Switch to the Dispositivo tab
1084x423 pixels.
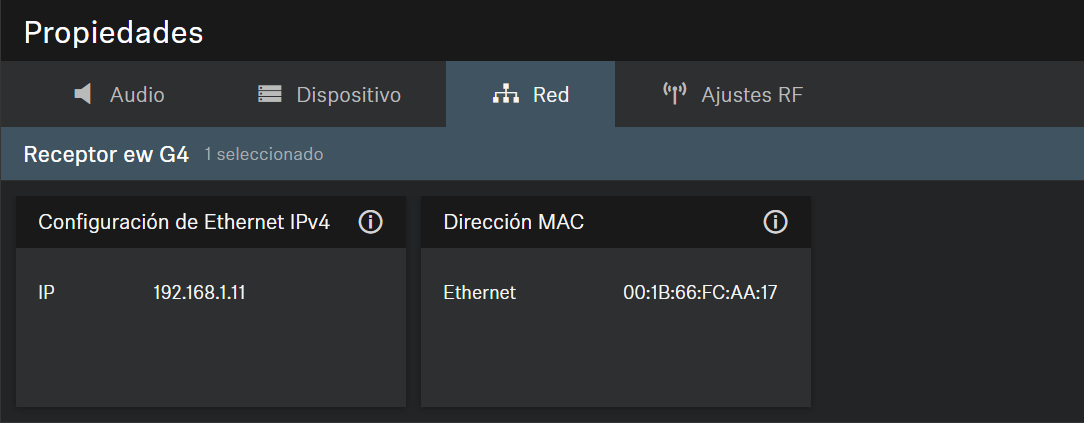(x=329, y=94)
